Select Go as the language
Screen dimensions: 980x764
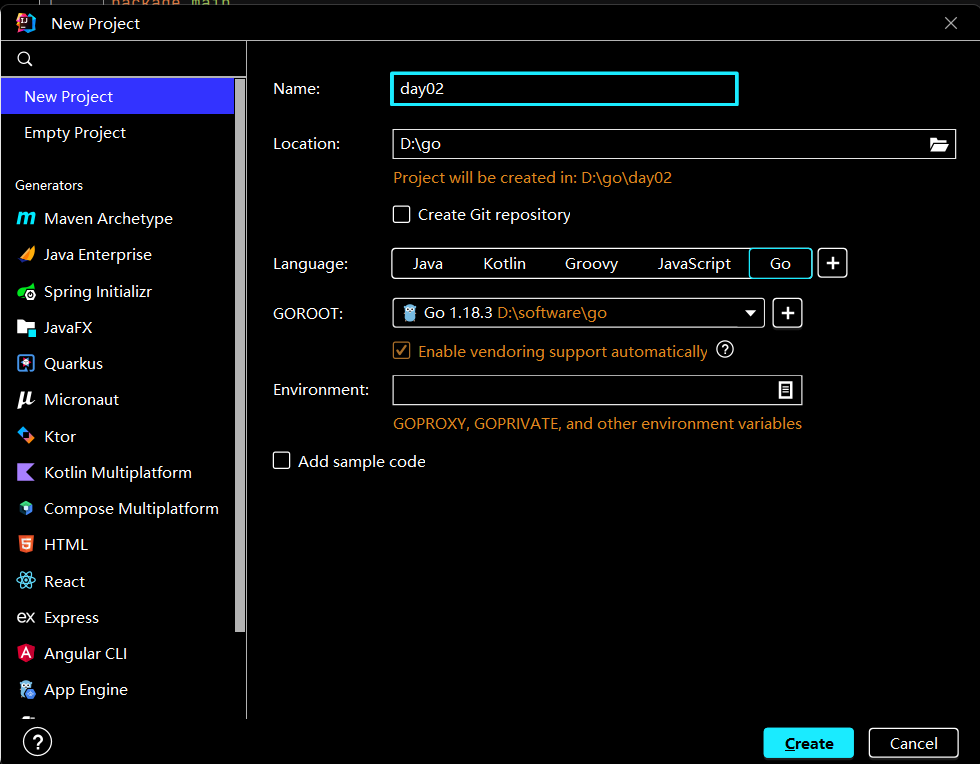[780, 264]
